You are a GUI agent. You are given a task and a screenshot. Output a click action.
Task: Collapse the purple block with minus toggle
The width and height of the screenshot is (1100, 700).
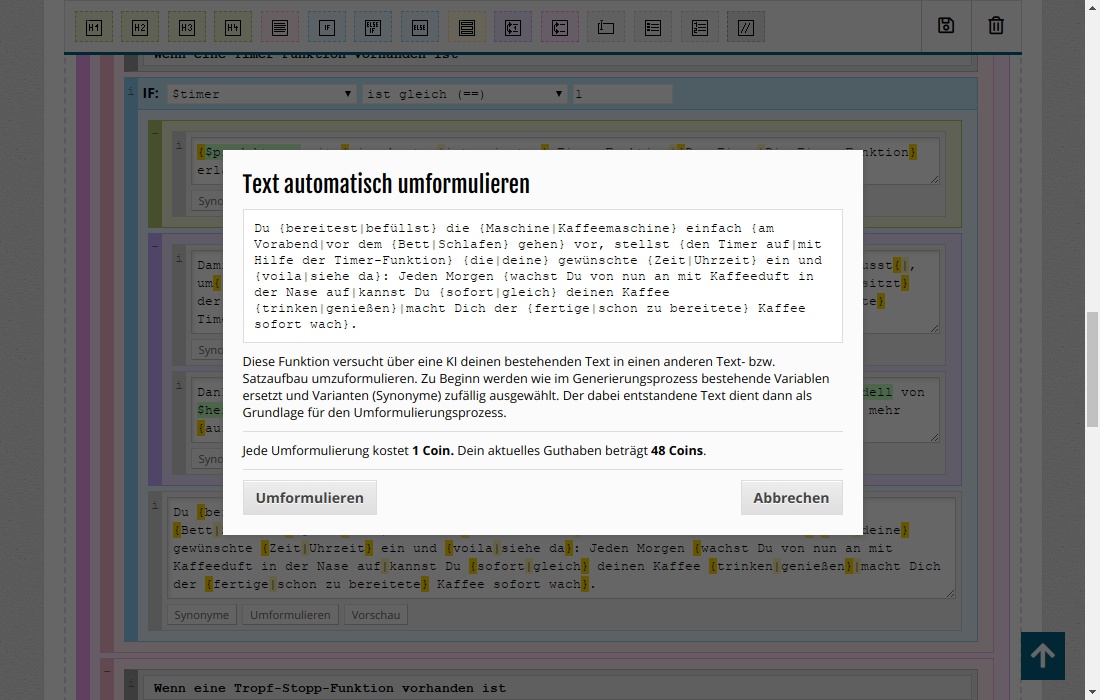click(x=155, y=243)
